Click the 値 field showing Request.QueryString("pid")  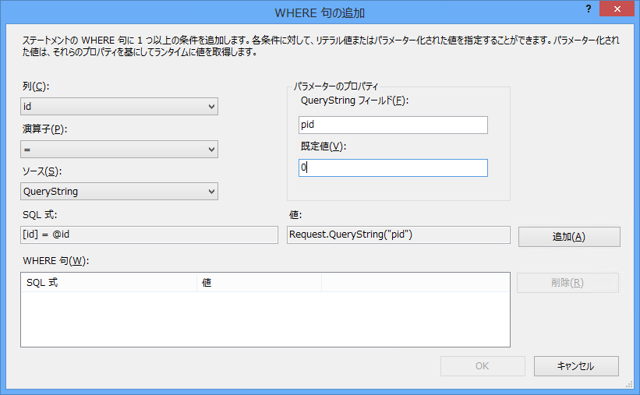click(398, 235)
